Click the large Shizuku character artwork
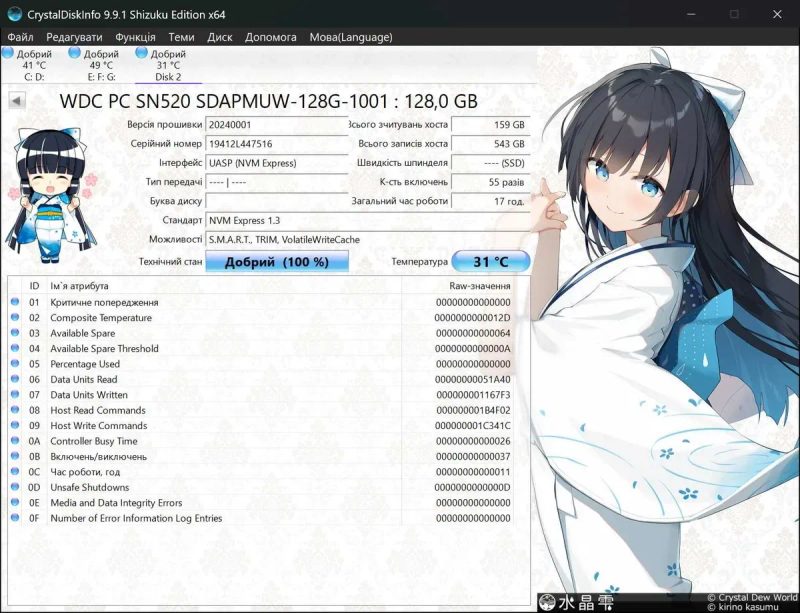This screenshot has width=800, height=613. point(666,322)
